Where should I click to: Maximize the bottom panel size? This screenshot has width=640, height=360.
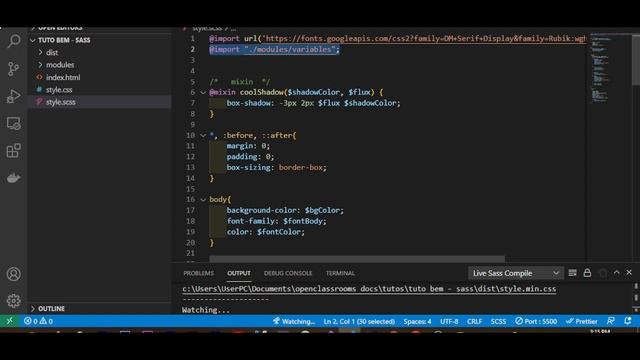(x=617, y=272)
